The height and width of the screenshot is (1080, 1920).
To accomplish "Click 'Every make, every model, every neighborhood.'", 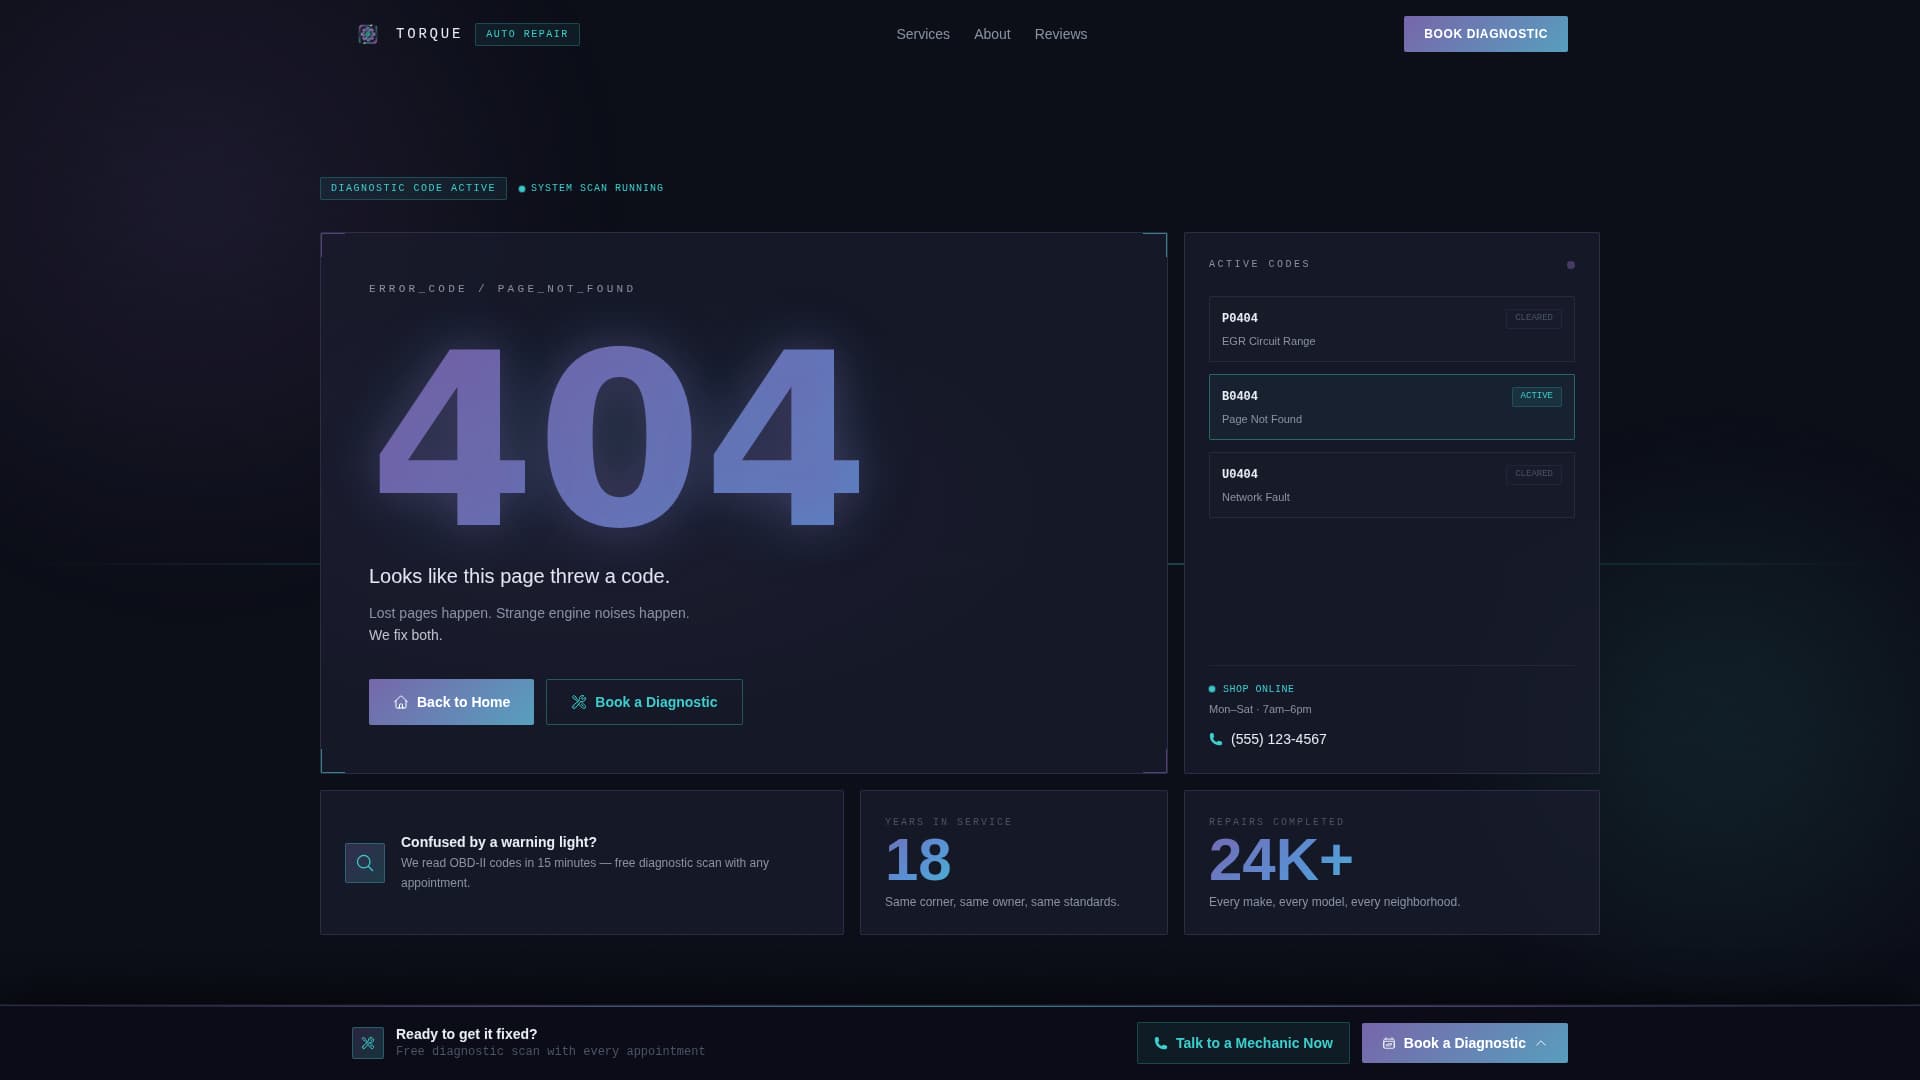I will (1334, 902).
